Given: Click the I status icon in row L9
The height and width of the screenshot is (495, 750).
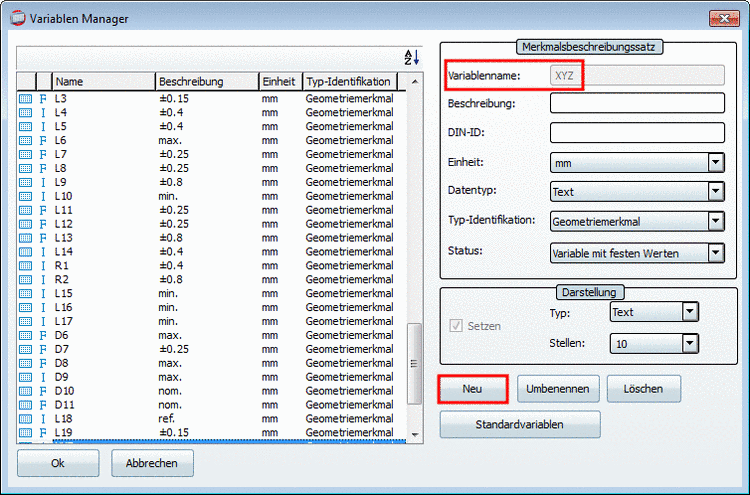Looking at the screenshot, I should click(x=43, y=182).
